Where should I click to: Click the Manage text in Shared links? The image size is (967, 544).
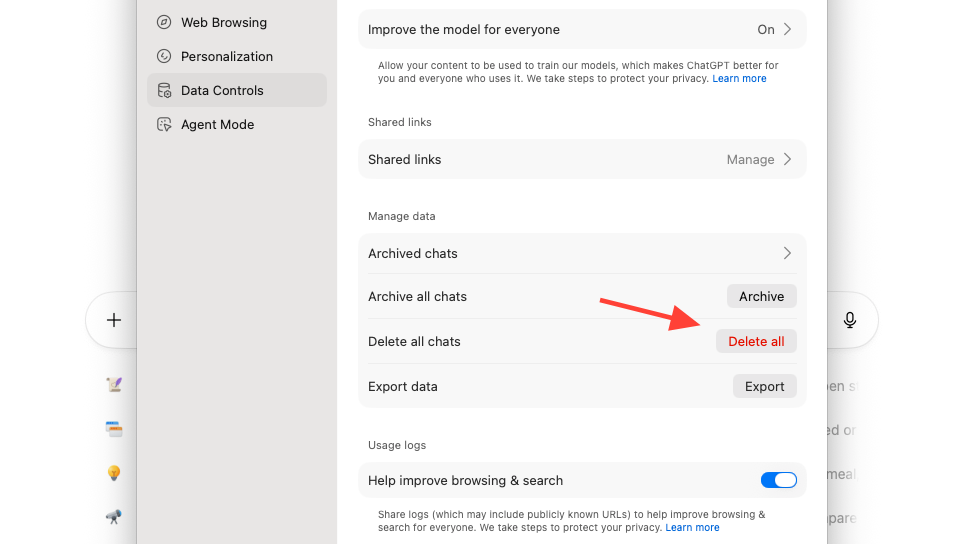750,159
